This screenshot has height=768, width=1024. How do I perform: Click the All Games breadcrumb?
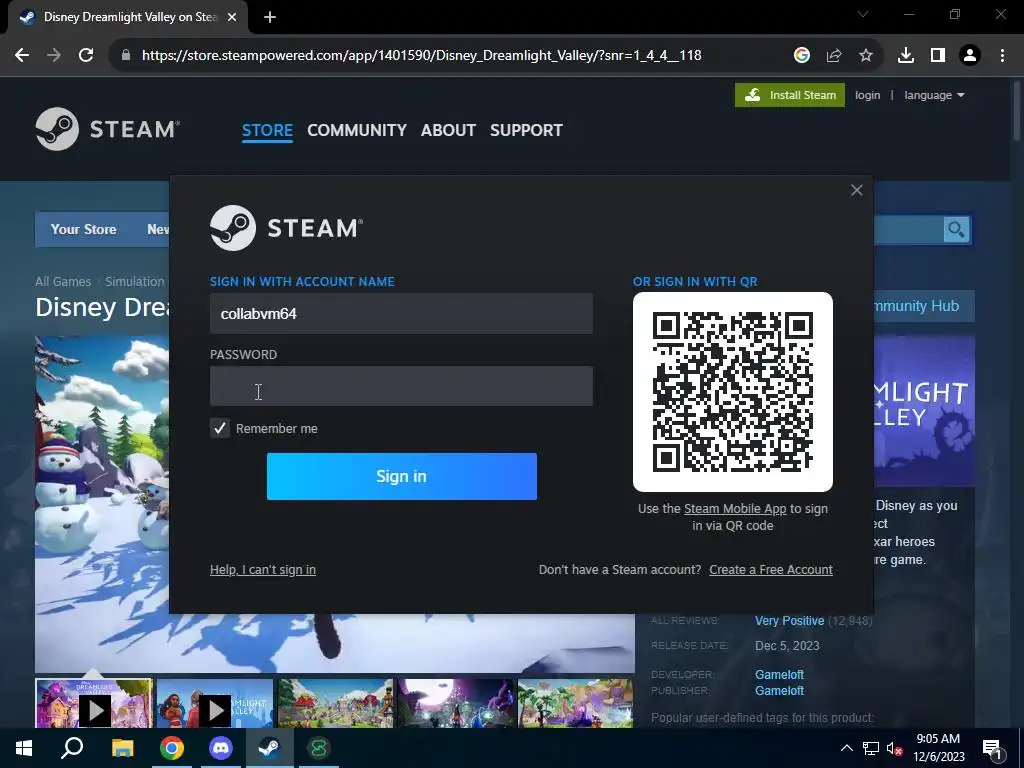pos(63,281)
